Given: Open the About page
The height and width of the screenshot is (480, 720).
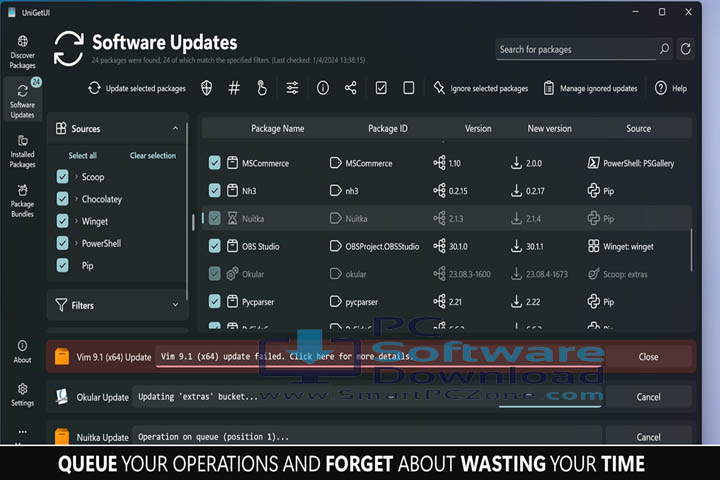Looking at the screenshot, I should coord(22,352).
